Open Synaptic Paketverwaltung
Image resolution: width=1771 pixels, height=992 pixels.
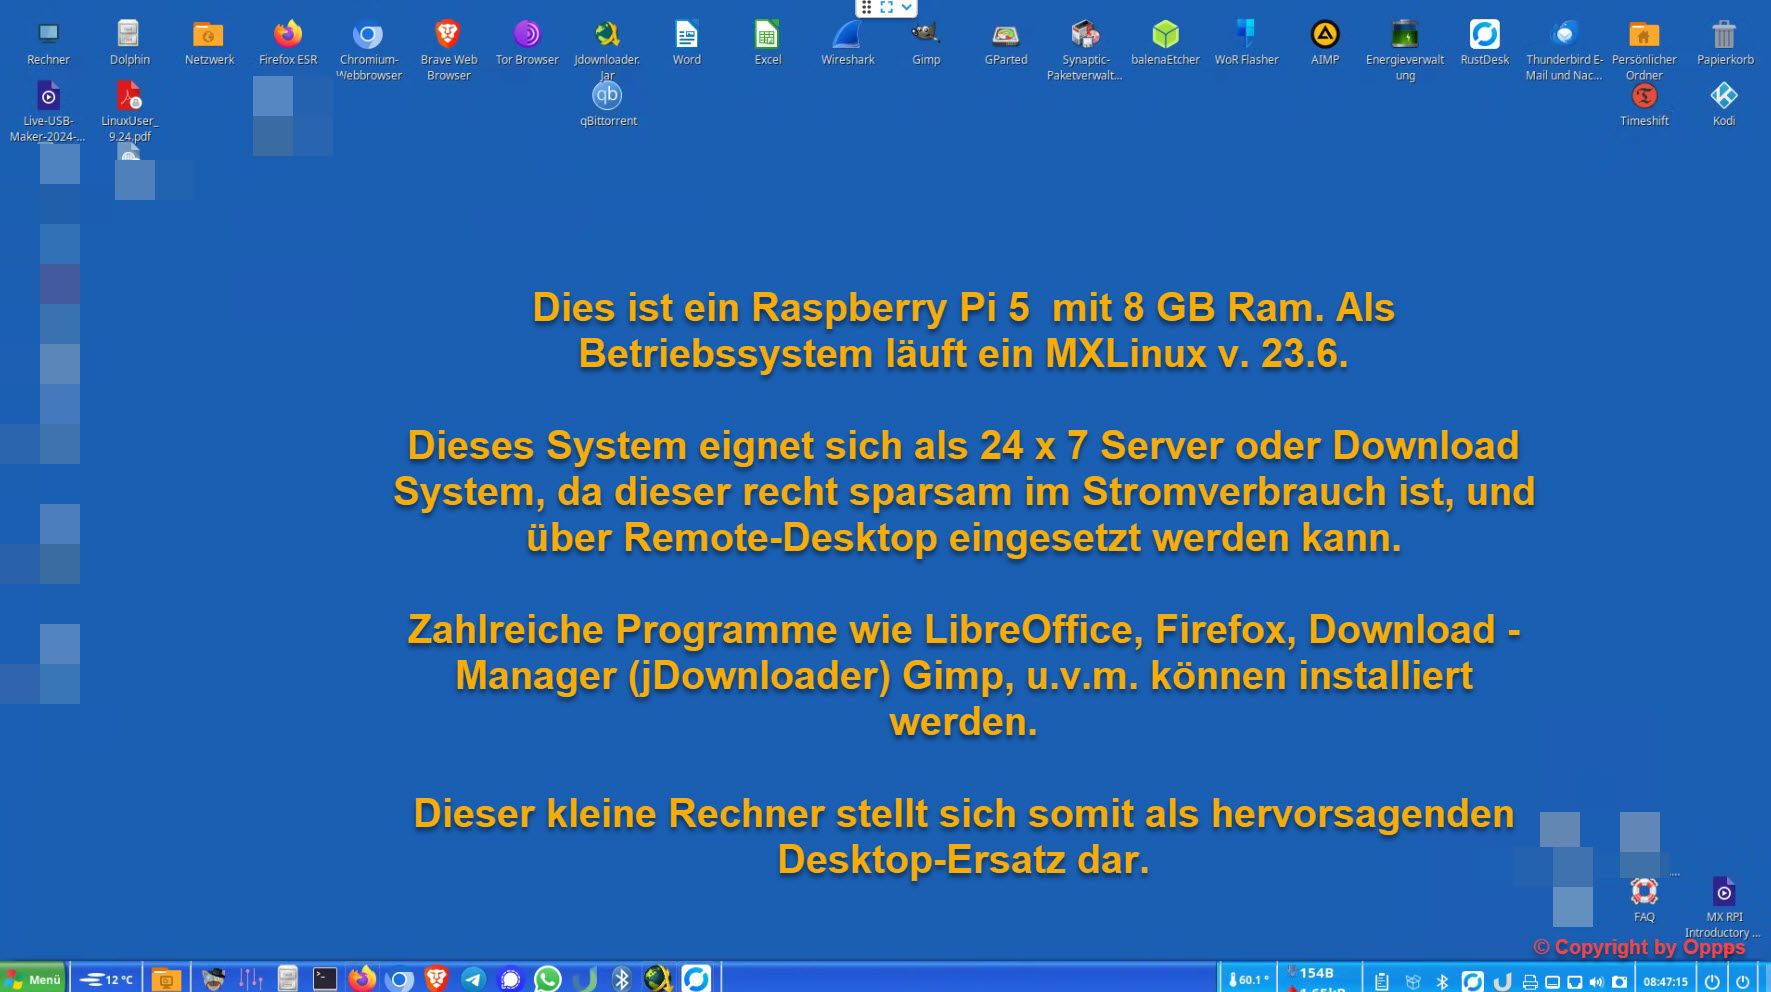(x=1084, y=33)
